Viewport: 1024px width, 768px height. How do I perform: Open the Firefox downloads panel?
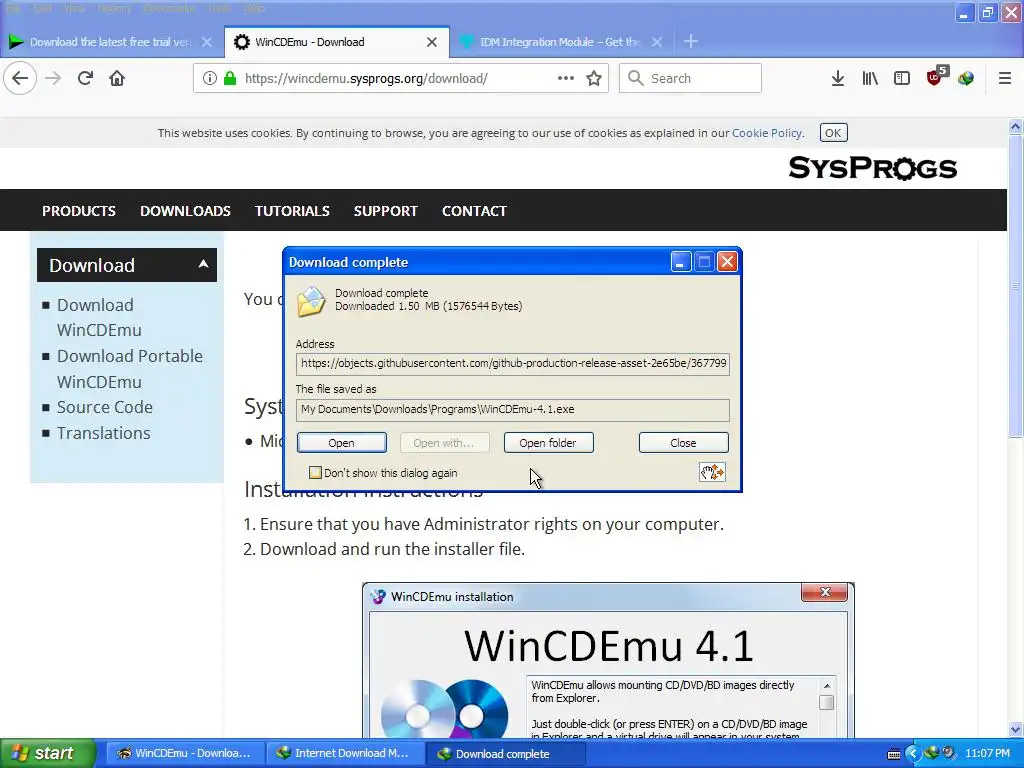(x=838, y=78)
